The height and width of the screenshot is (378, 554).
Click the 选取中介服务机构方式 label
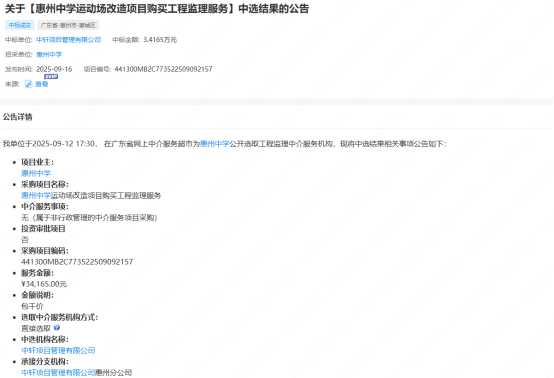(60, 317)
